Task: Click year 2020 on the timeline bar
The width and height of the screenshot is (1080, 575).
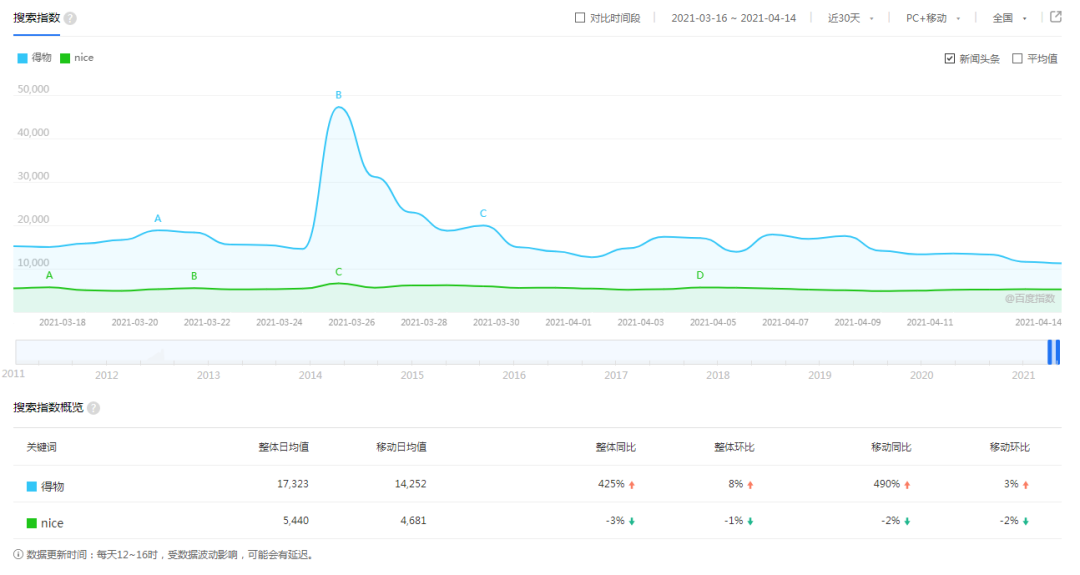Action: click(x=922, y=375)
